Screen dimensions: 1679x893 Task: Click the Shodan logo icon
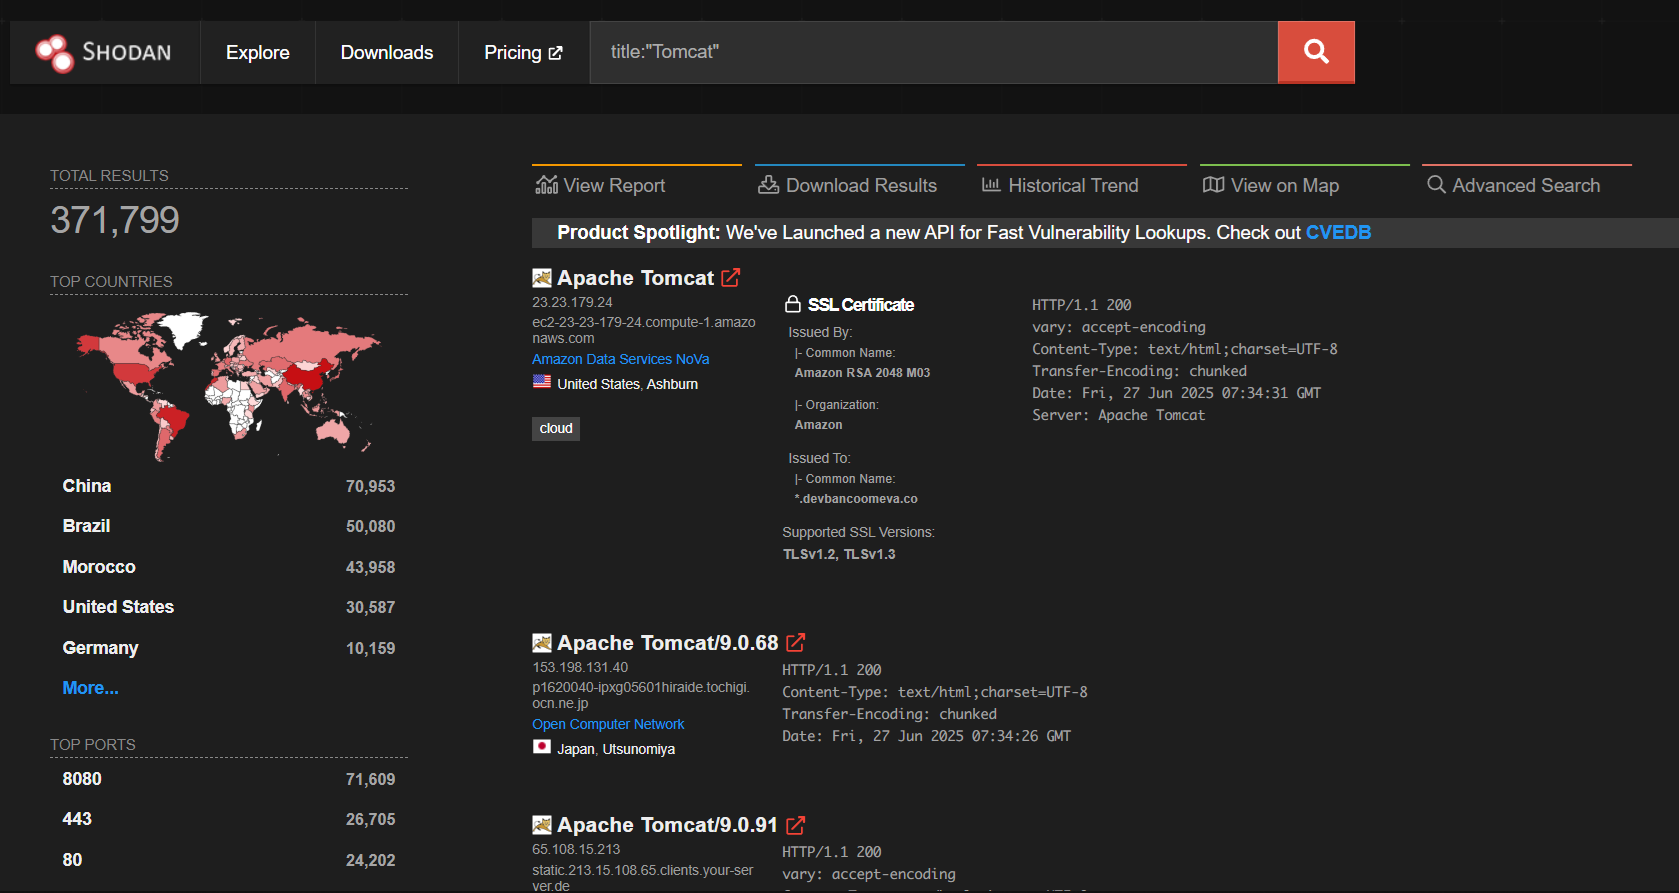point(54,53)
